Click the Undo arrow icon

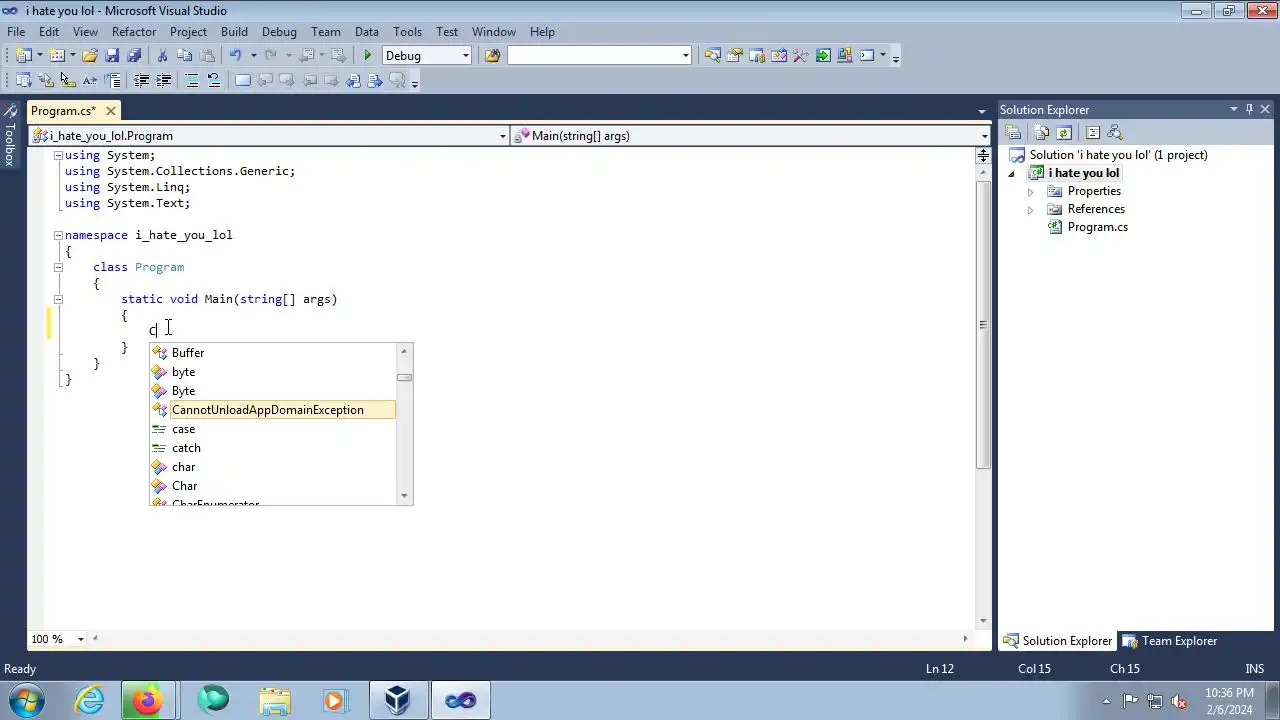point(235,56)
